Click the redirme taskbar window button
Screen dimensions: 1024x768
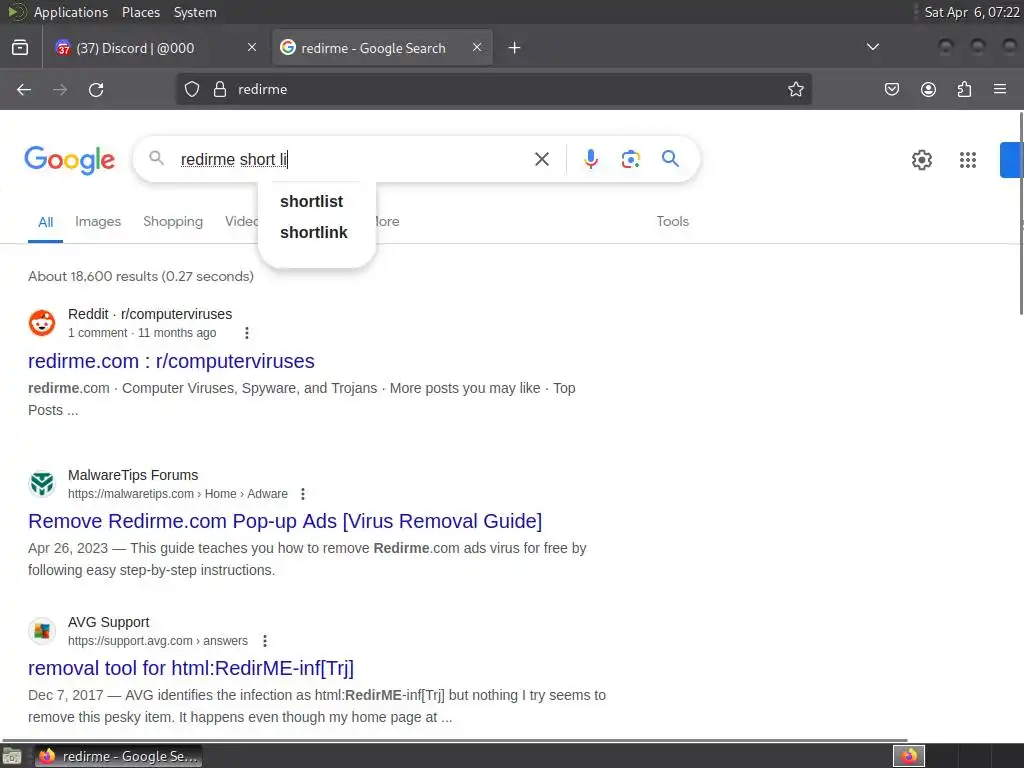(x=118, y=756)
